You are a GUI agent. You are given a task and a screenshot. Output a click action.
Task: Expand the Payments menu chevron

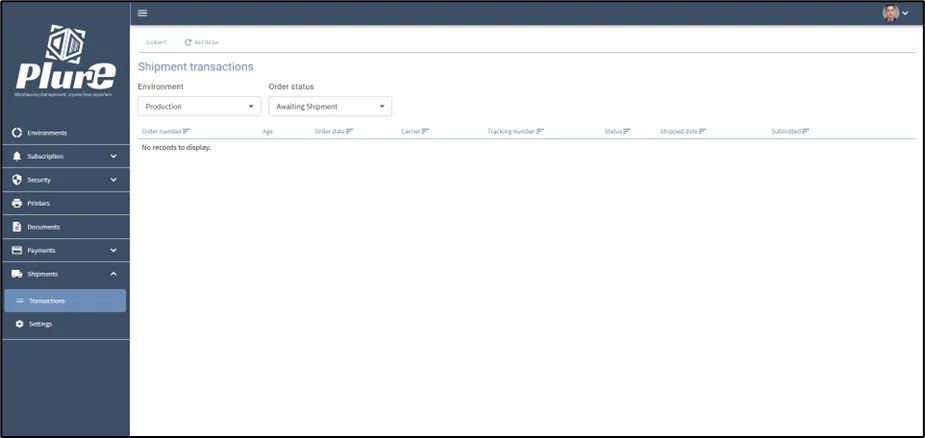tap(114, 250)
